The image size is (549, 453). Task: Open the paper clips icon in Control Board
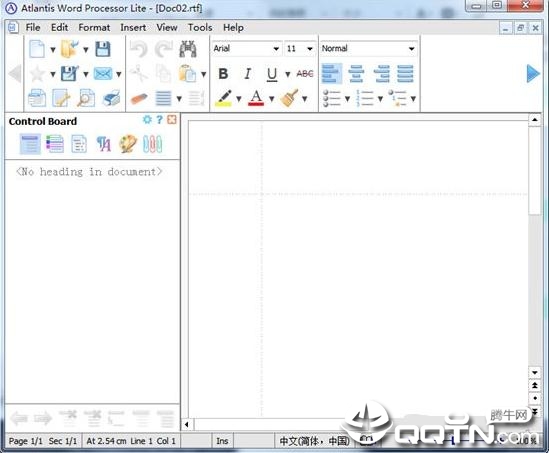[x=152, y=144]
